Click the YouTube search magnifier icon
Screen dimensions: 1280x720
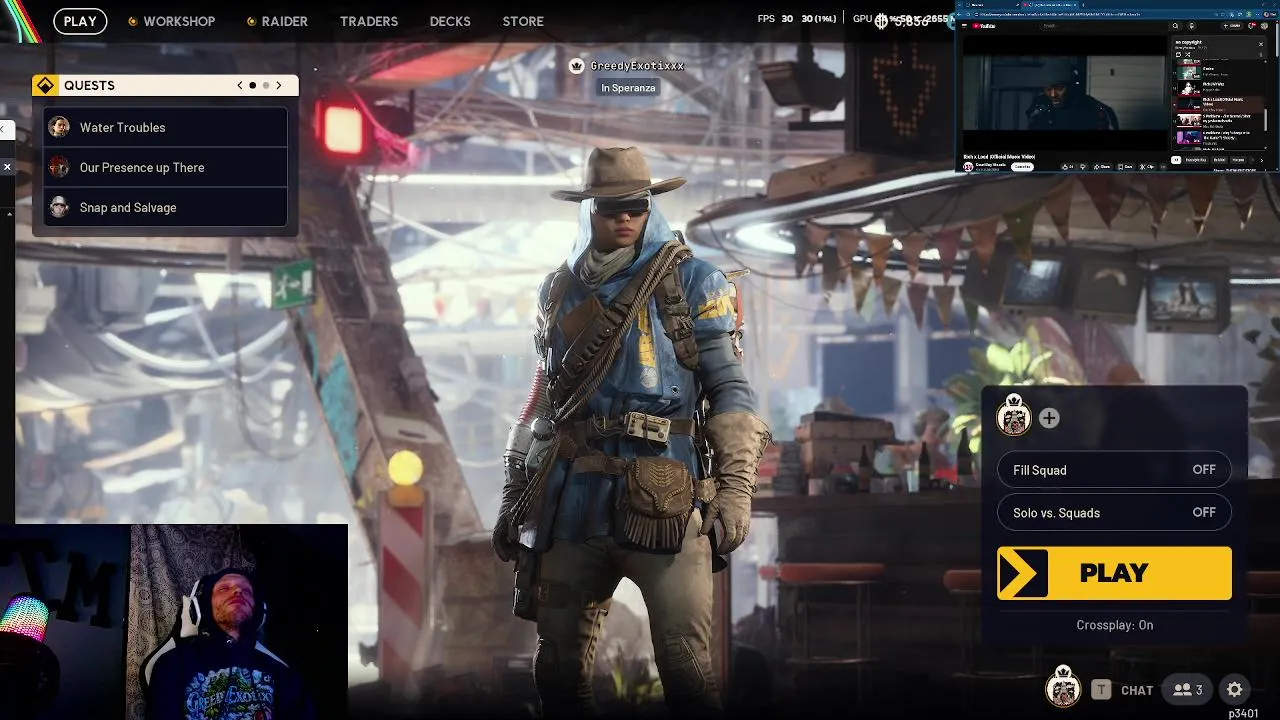pos(1175,26)
